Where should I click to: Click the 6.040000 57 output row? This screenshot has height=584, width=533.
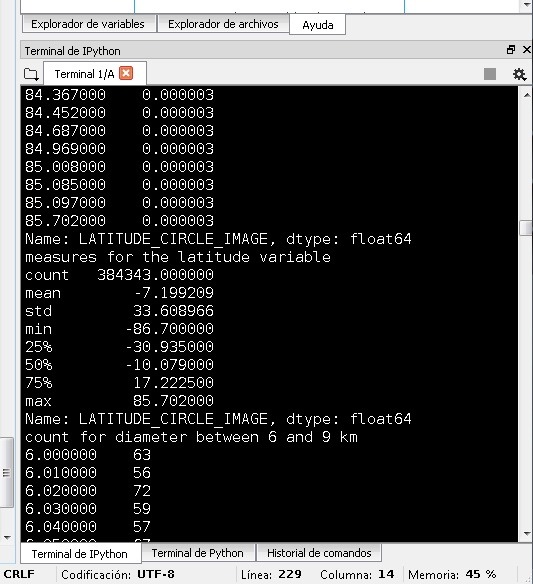click(x=88, y=527)
